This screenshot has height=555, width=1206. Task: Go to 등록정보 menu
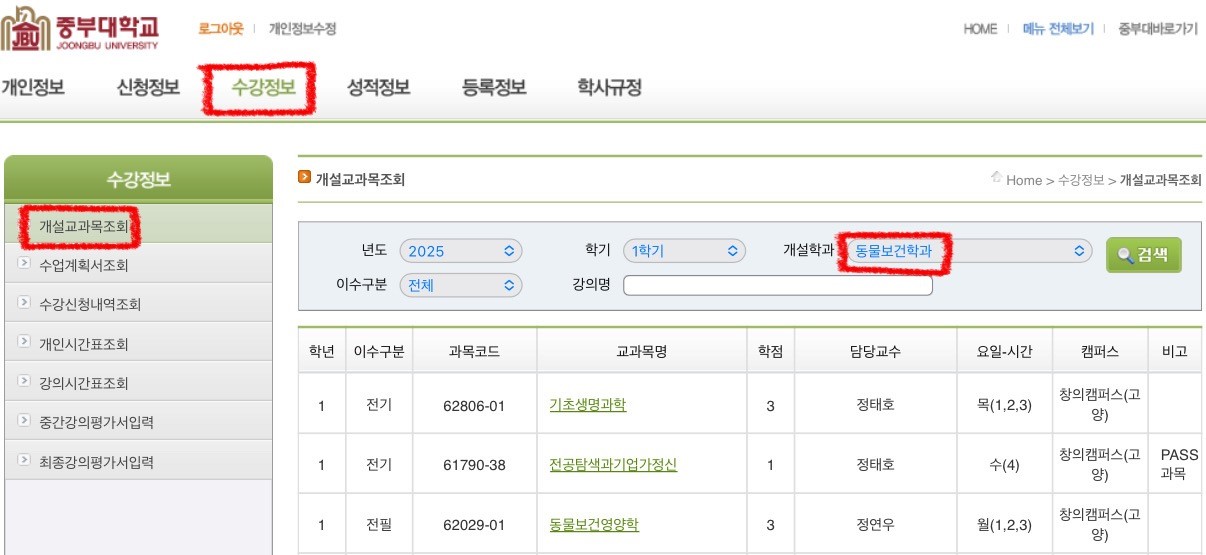point(494,88)
